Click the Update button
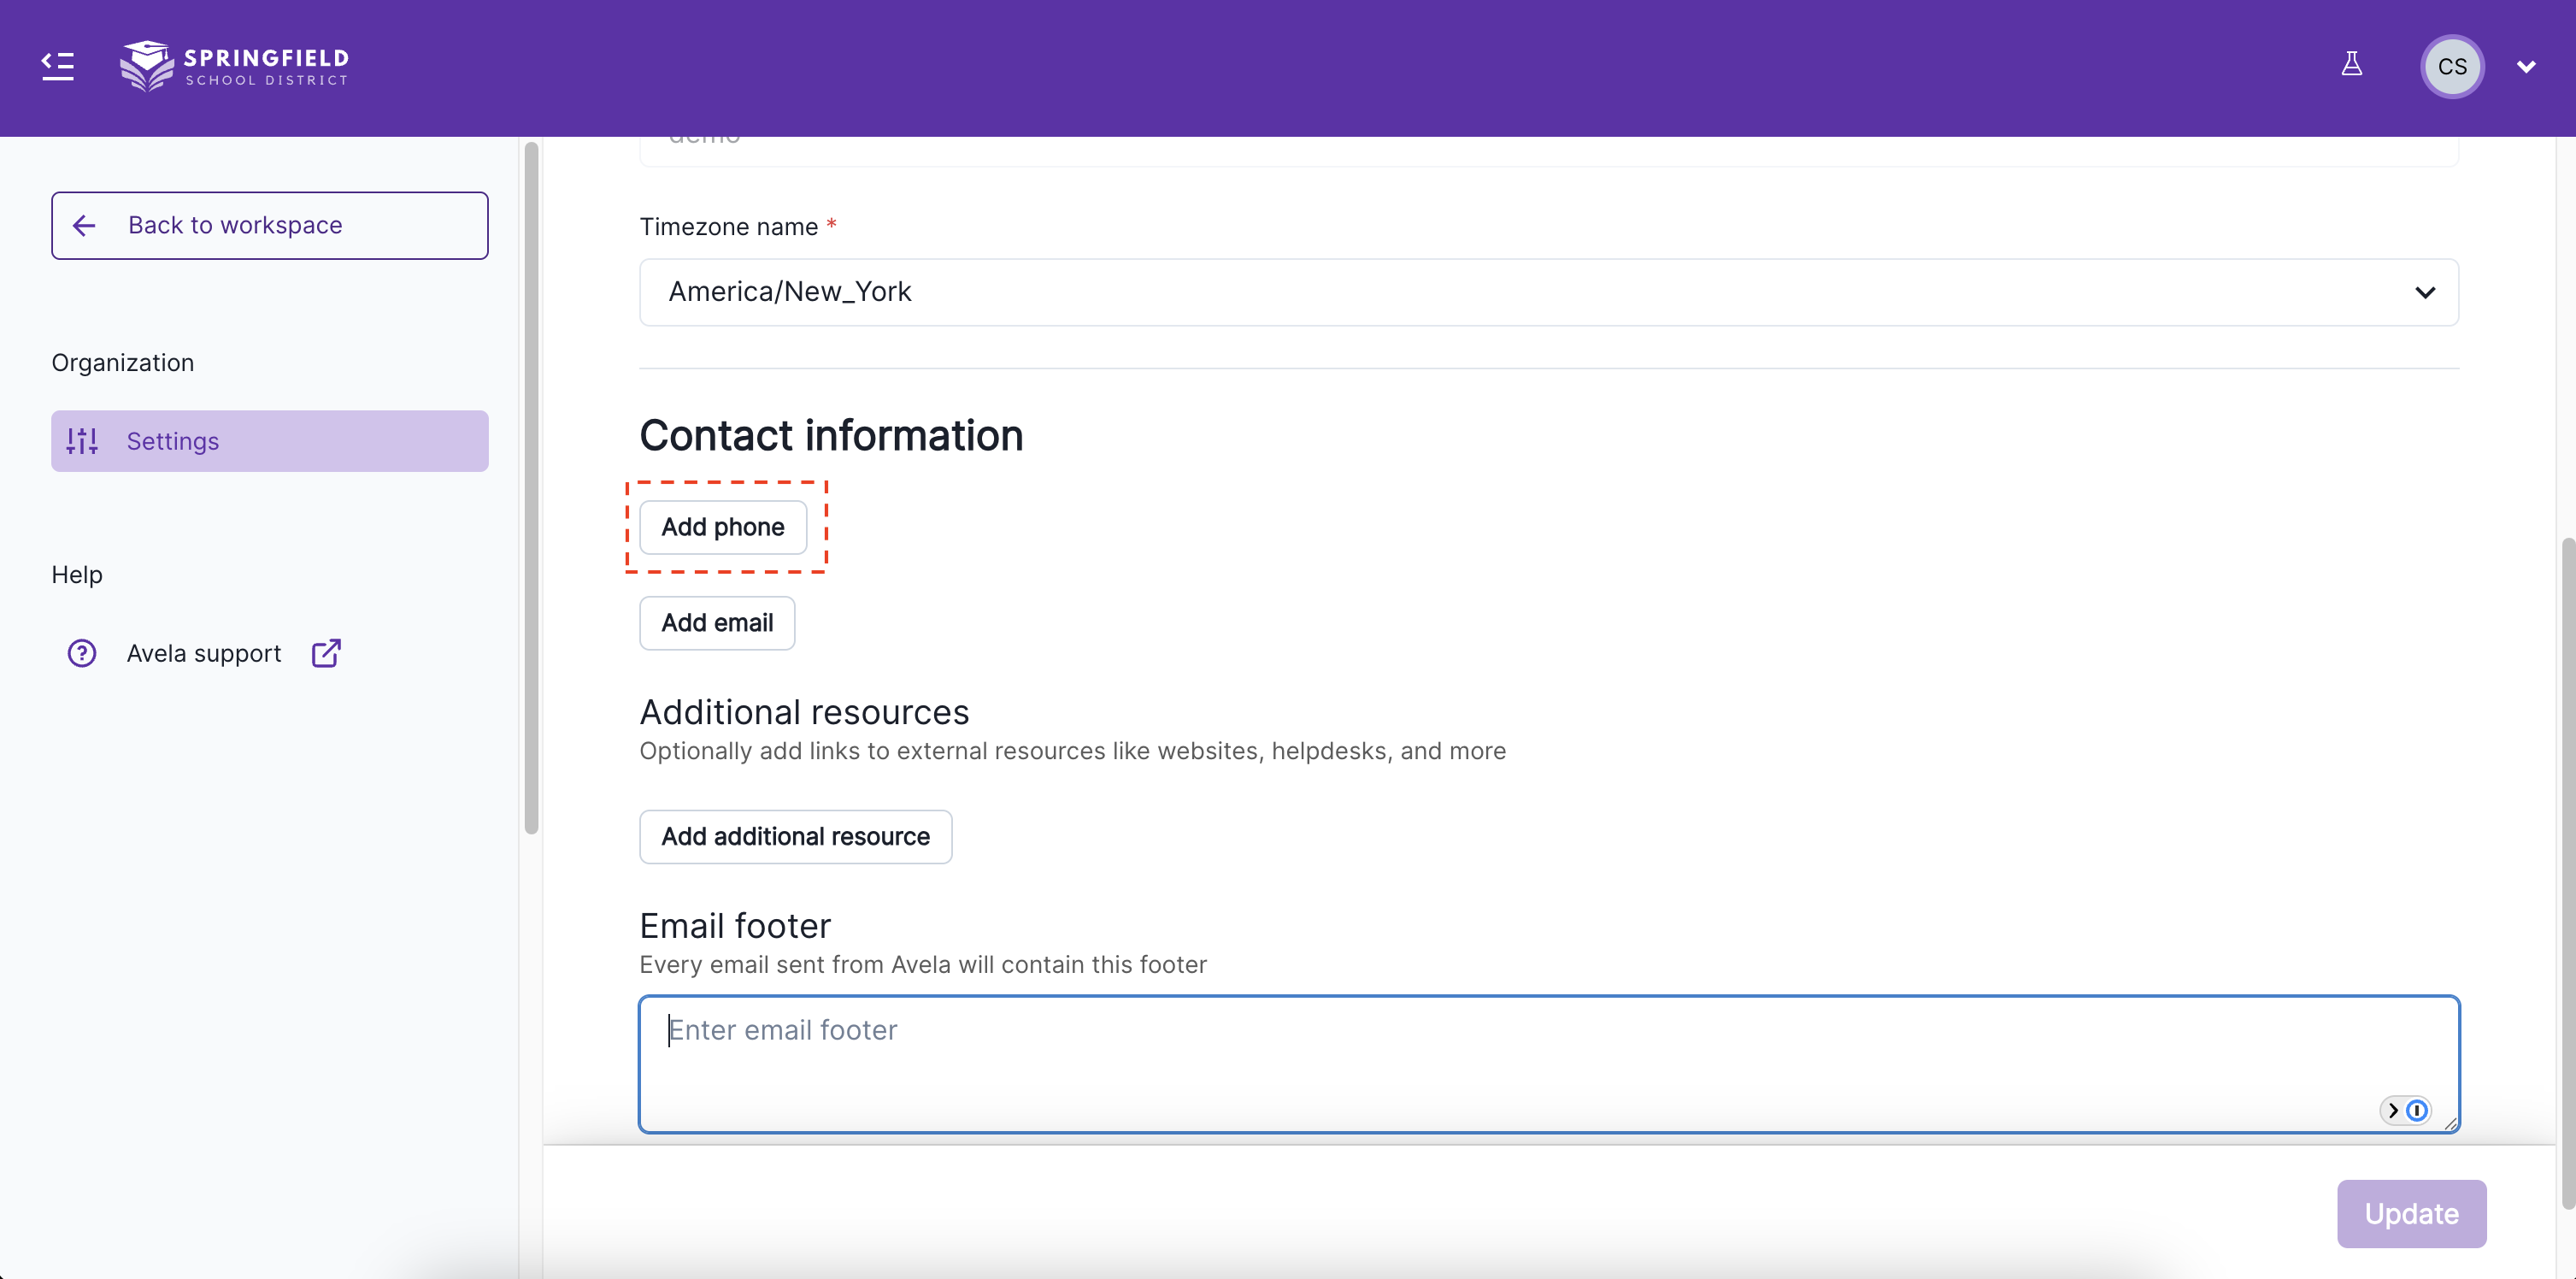This screenshot has height=1279, width=2576. point(2411,1213)
